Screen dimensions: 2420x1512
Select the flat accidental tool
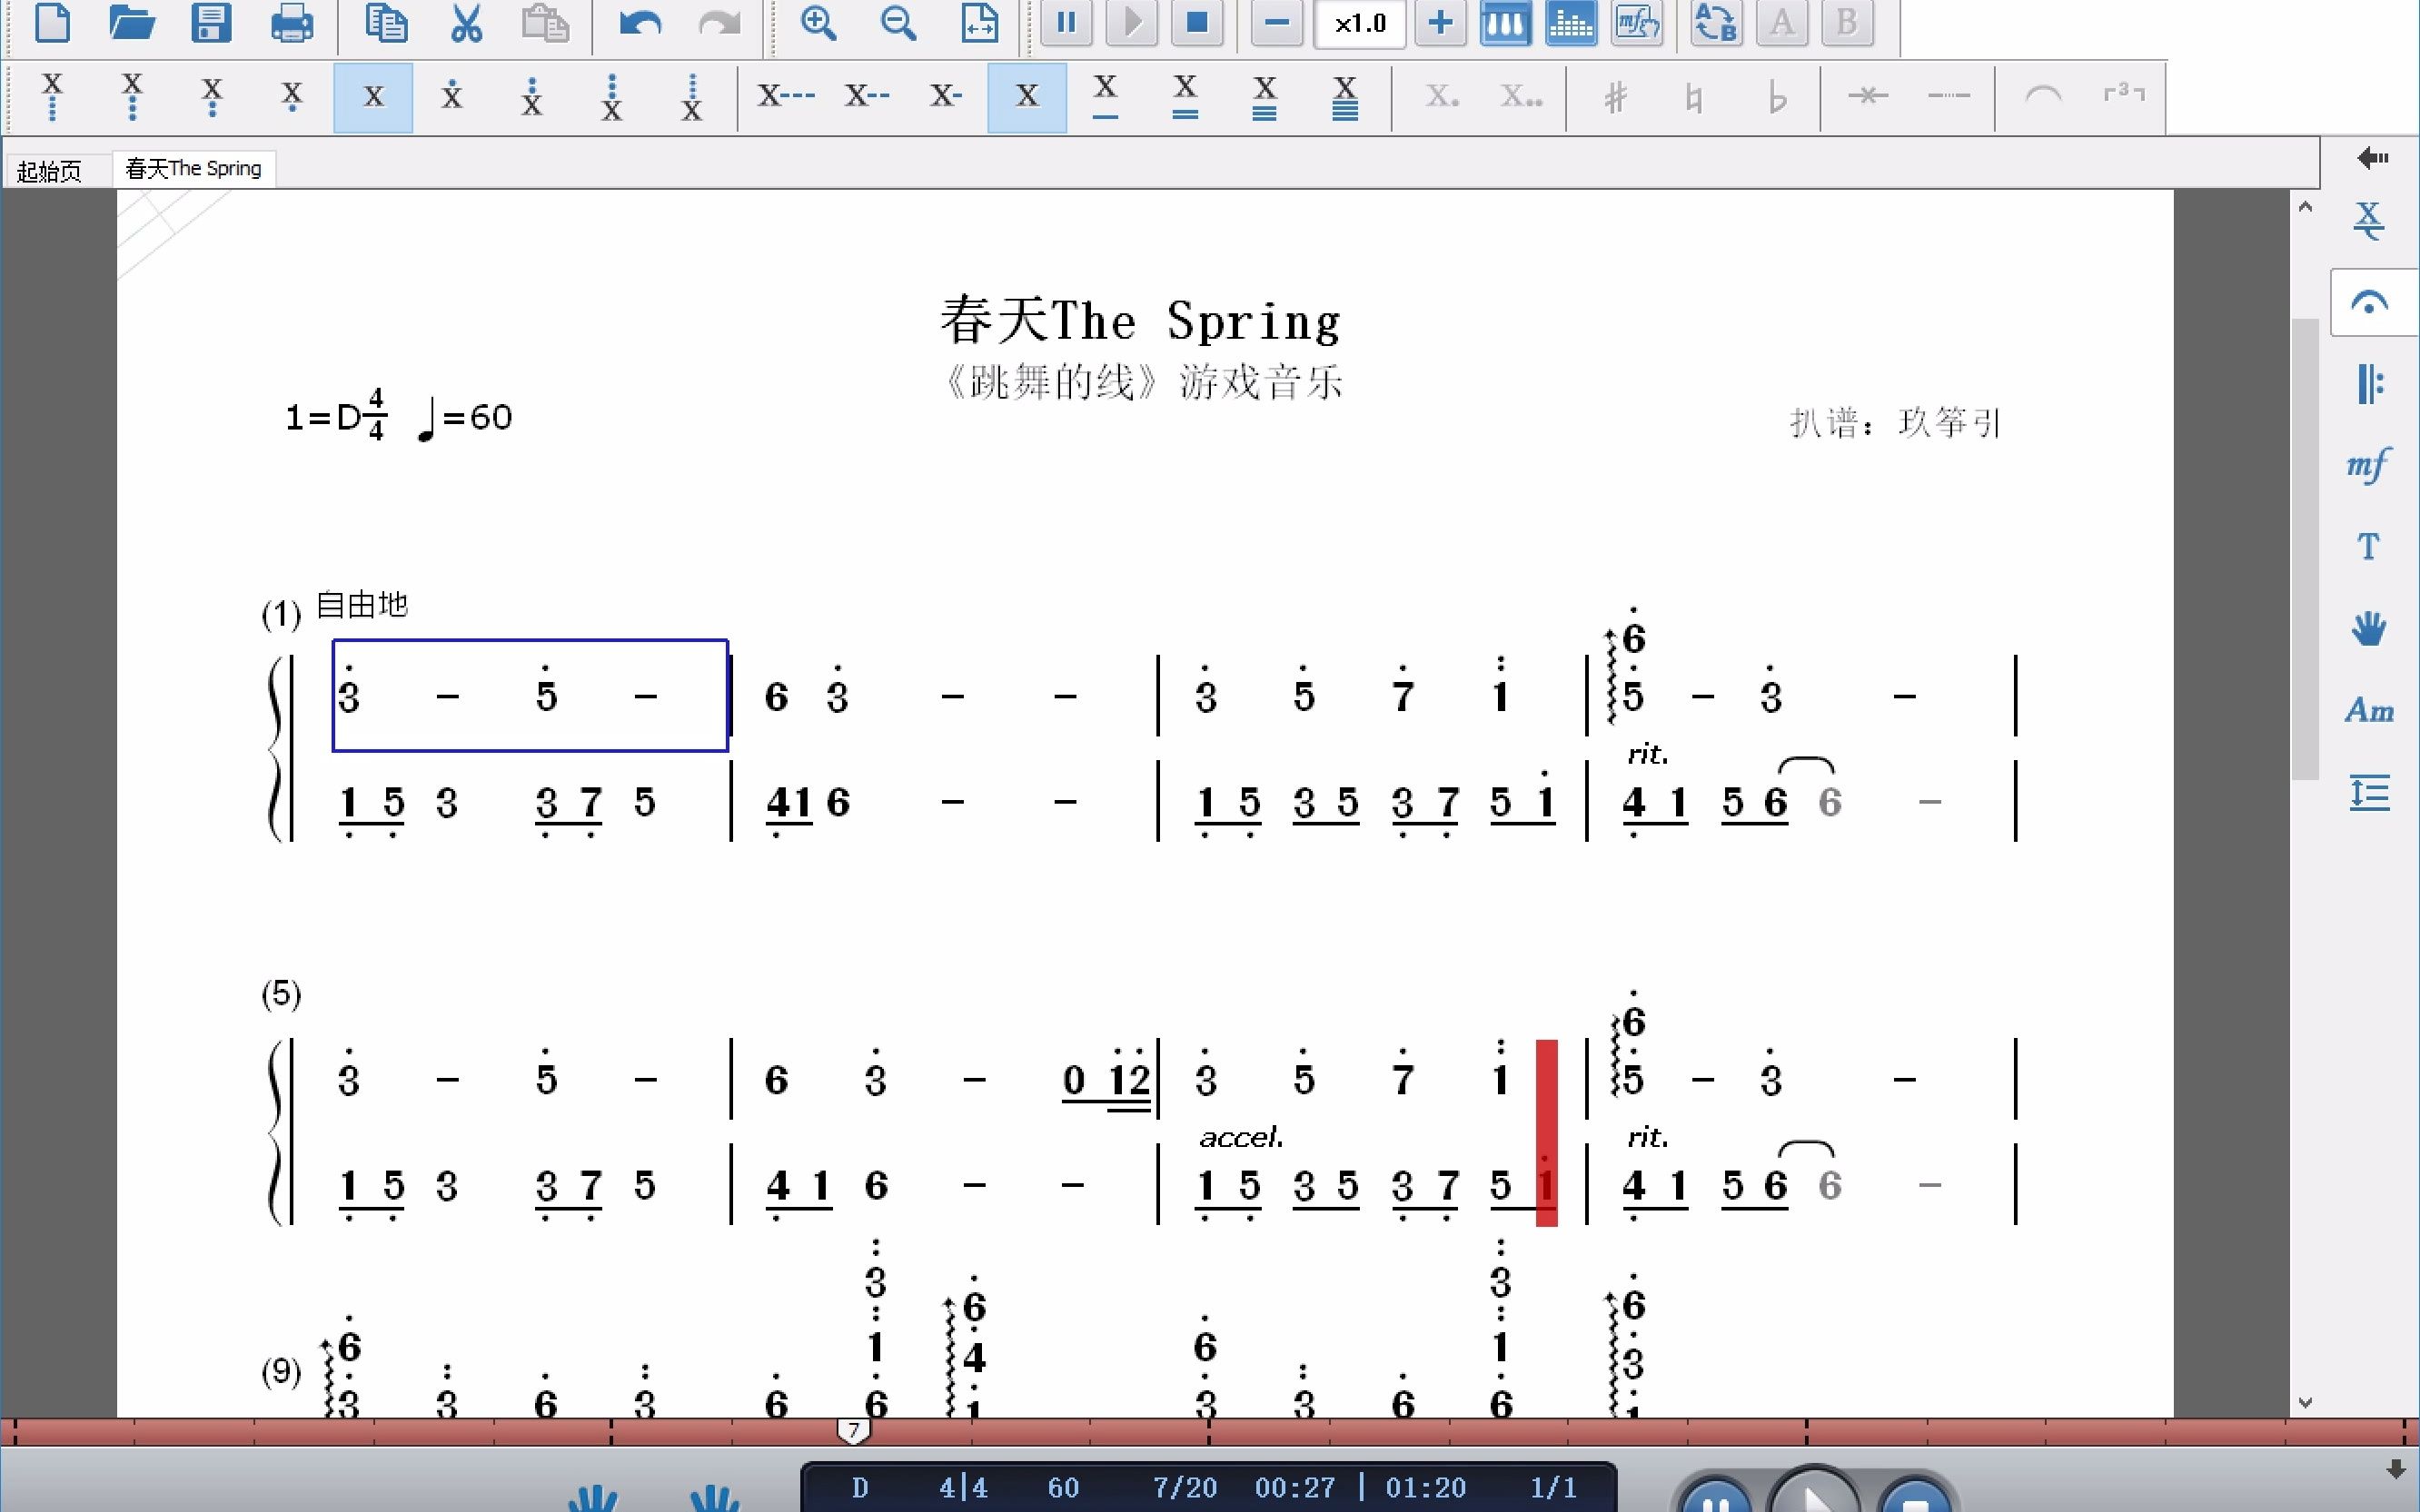(x=1777, y=97)
